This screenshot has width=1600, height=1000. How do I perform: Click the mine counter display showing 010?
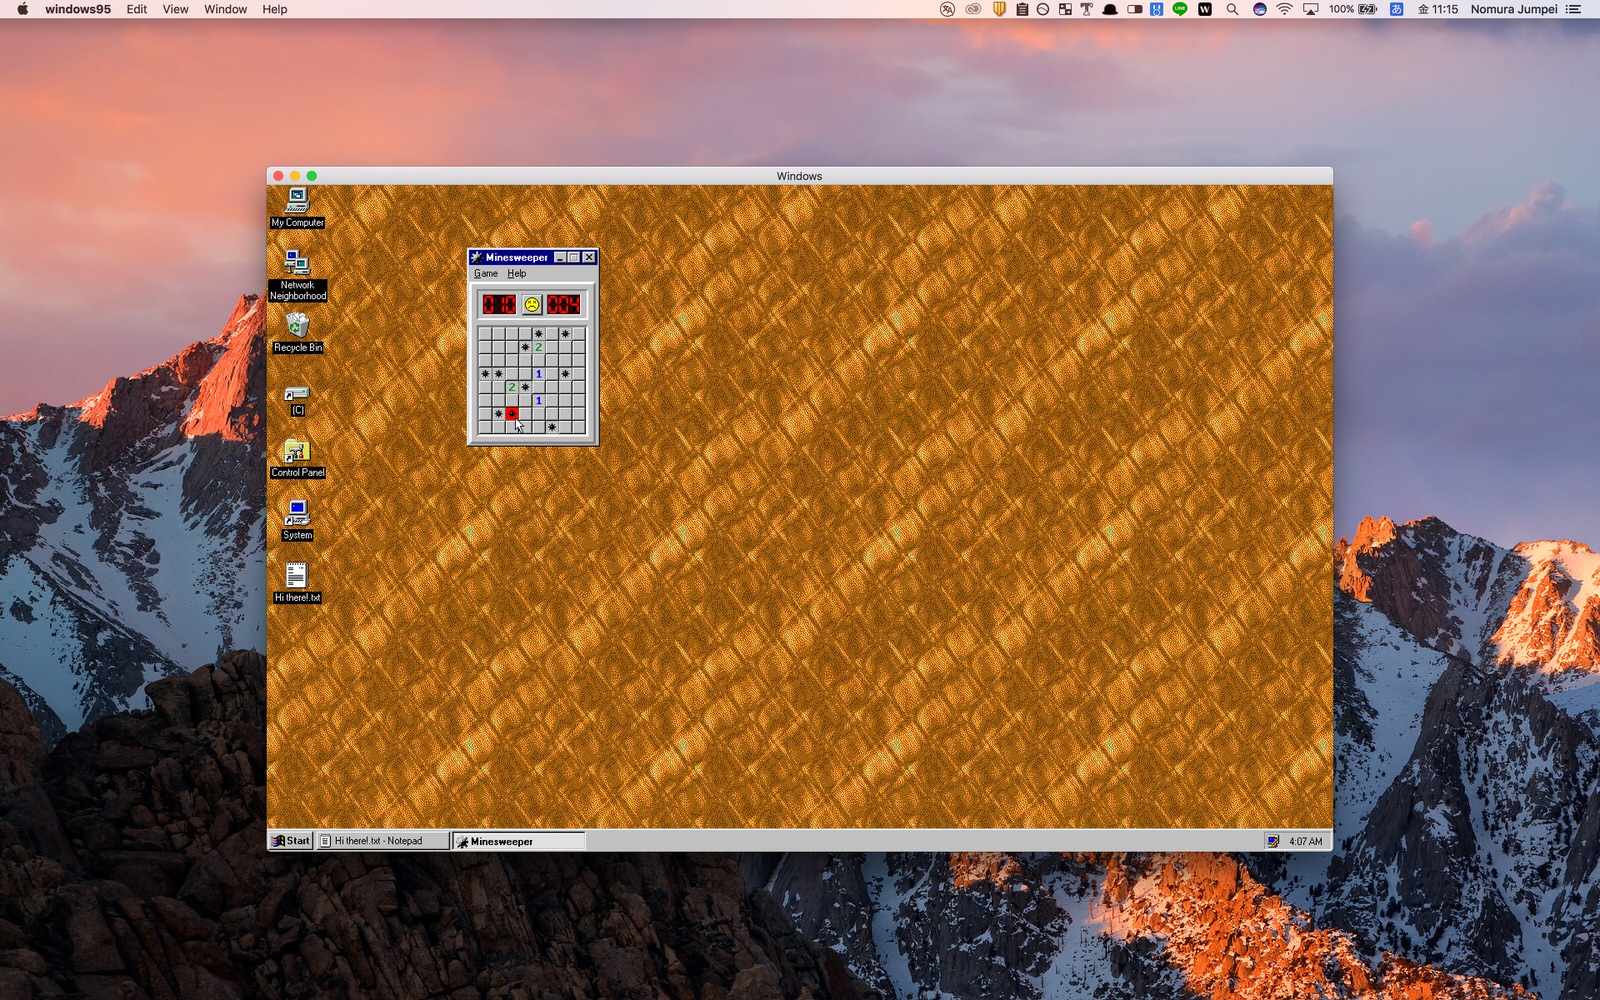click(499, 304)
